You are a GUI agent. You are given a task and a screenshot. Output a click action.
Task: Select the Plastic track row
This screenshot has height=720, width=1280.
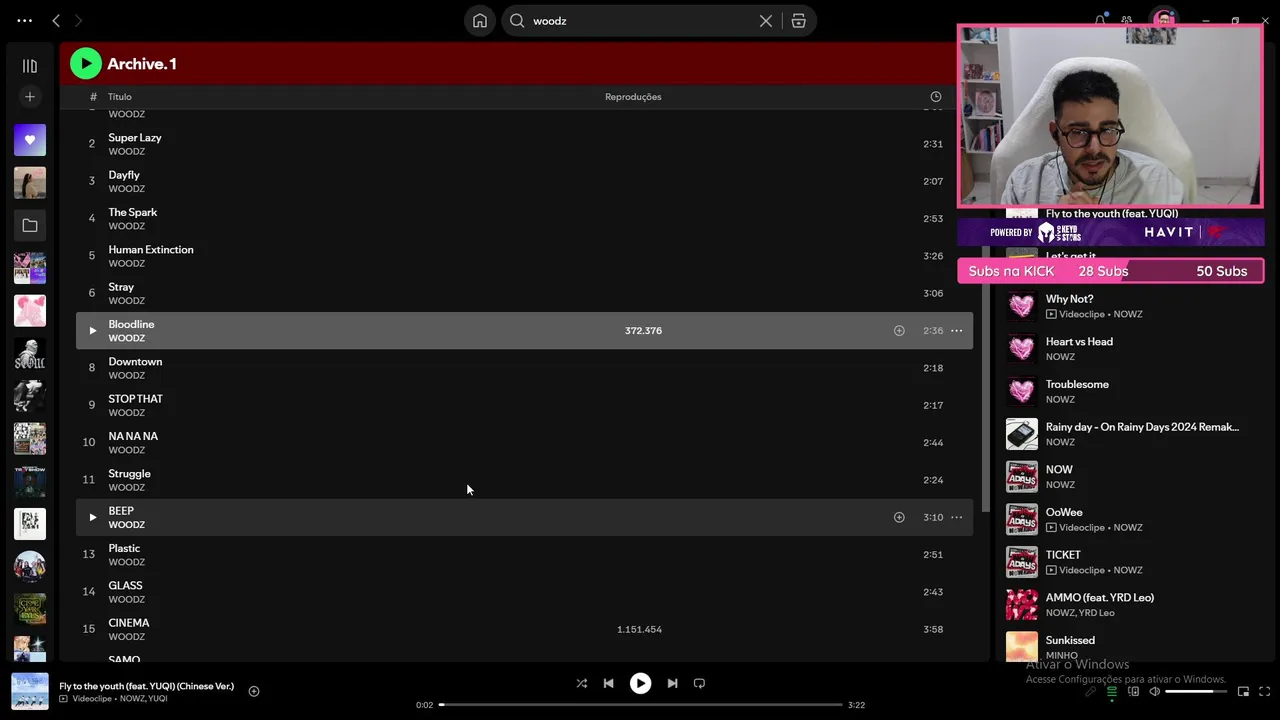tap(524, 555)
